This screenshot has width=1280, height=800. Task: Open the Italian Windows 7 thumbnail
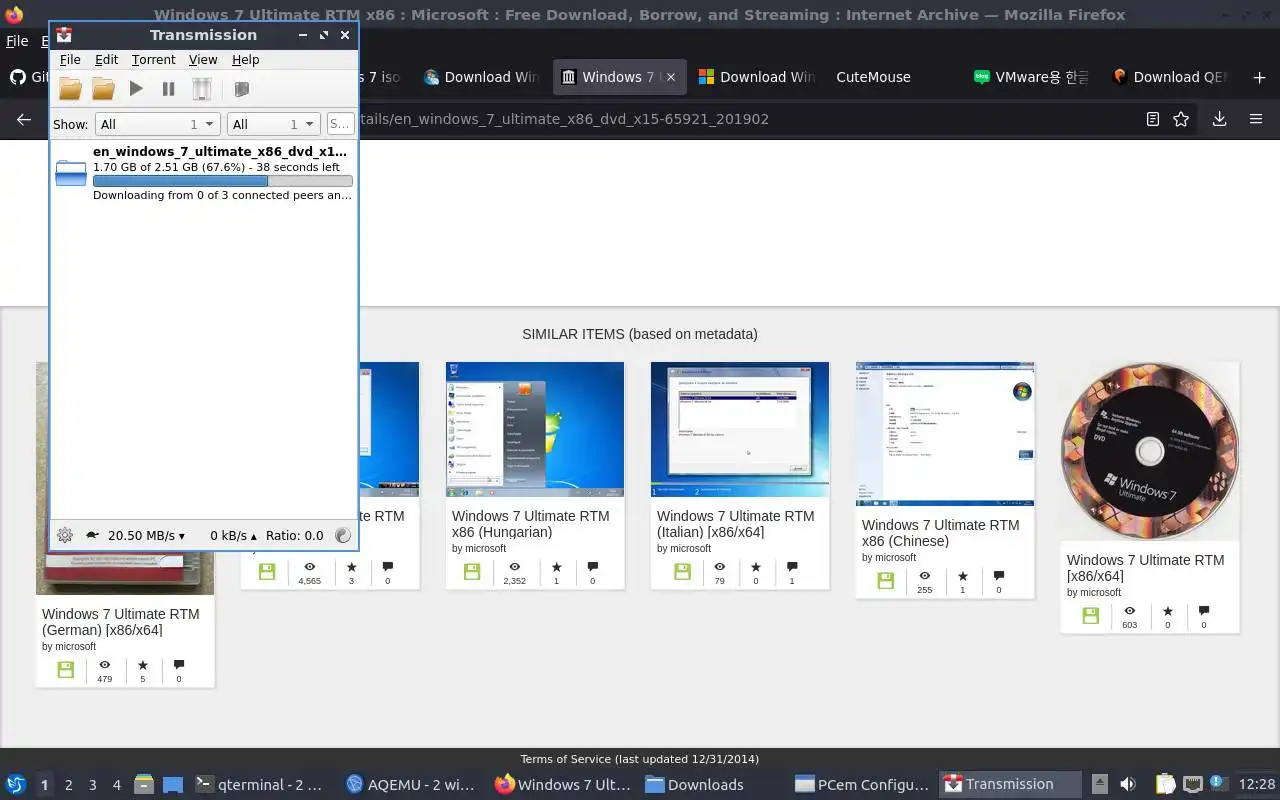(x=740, y=429)
